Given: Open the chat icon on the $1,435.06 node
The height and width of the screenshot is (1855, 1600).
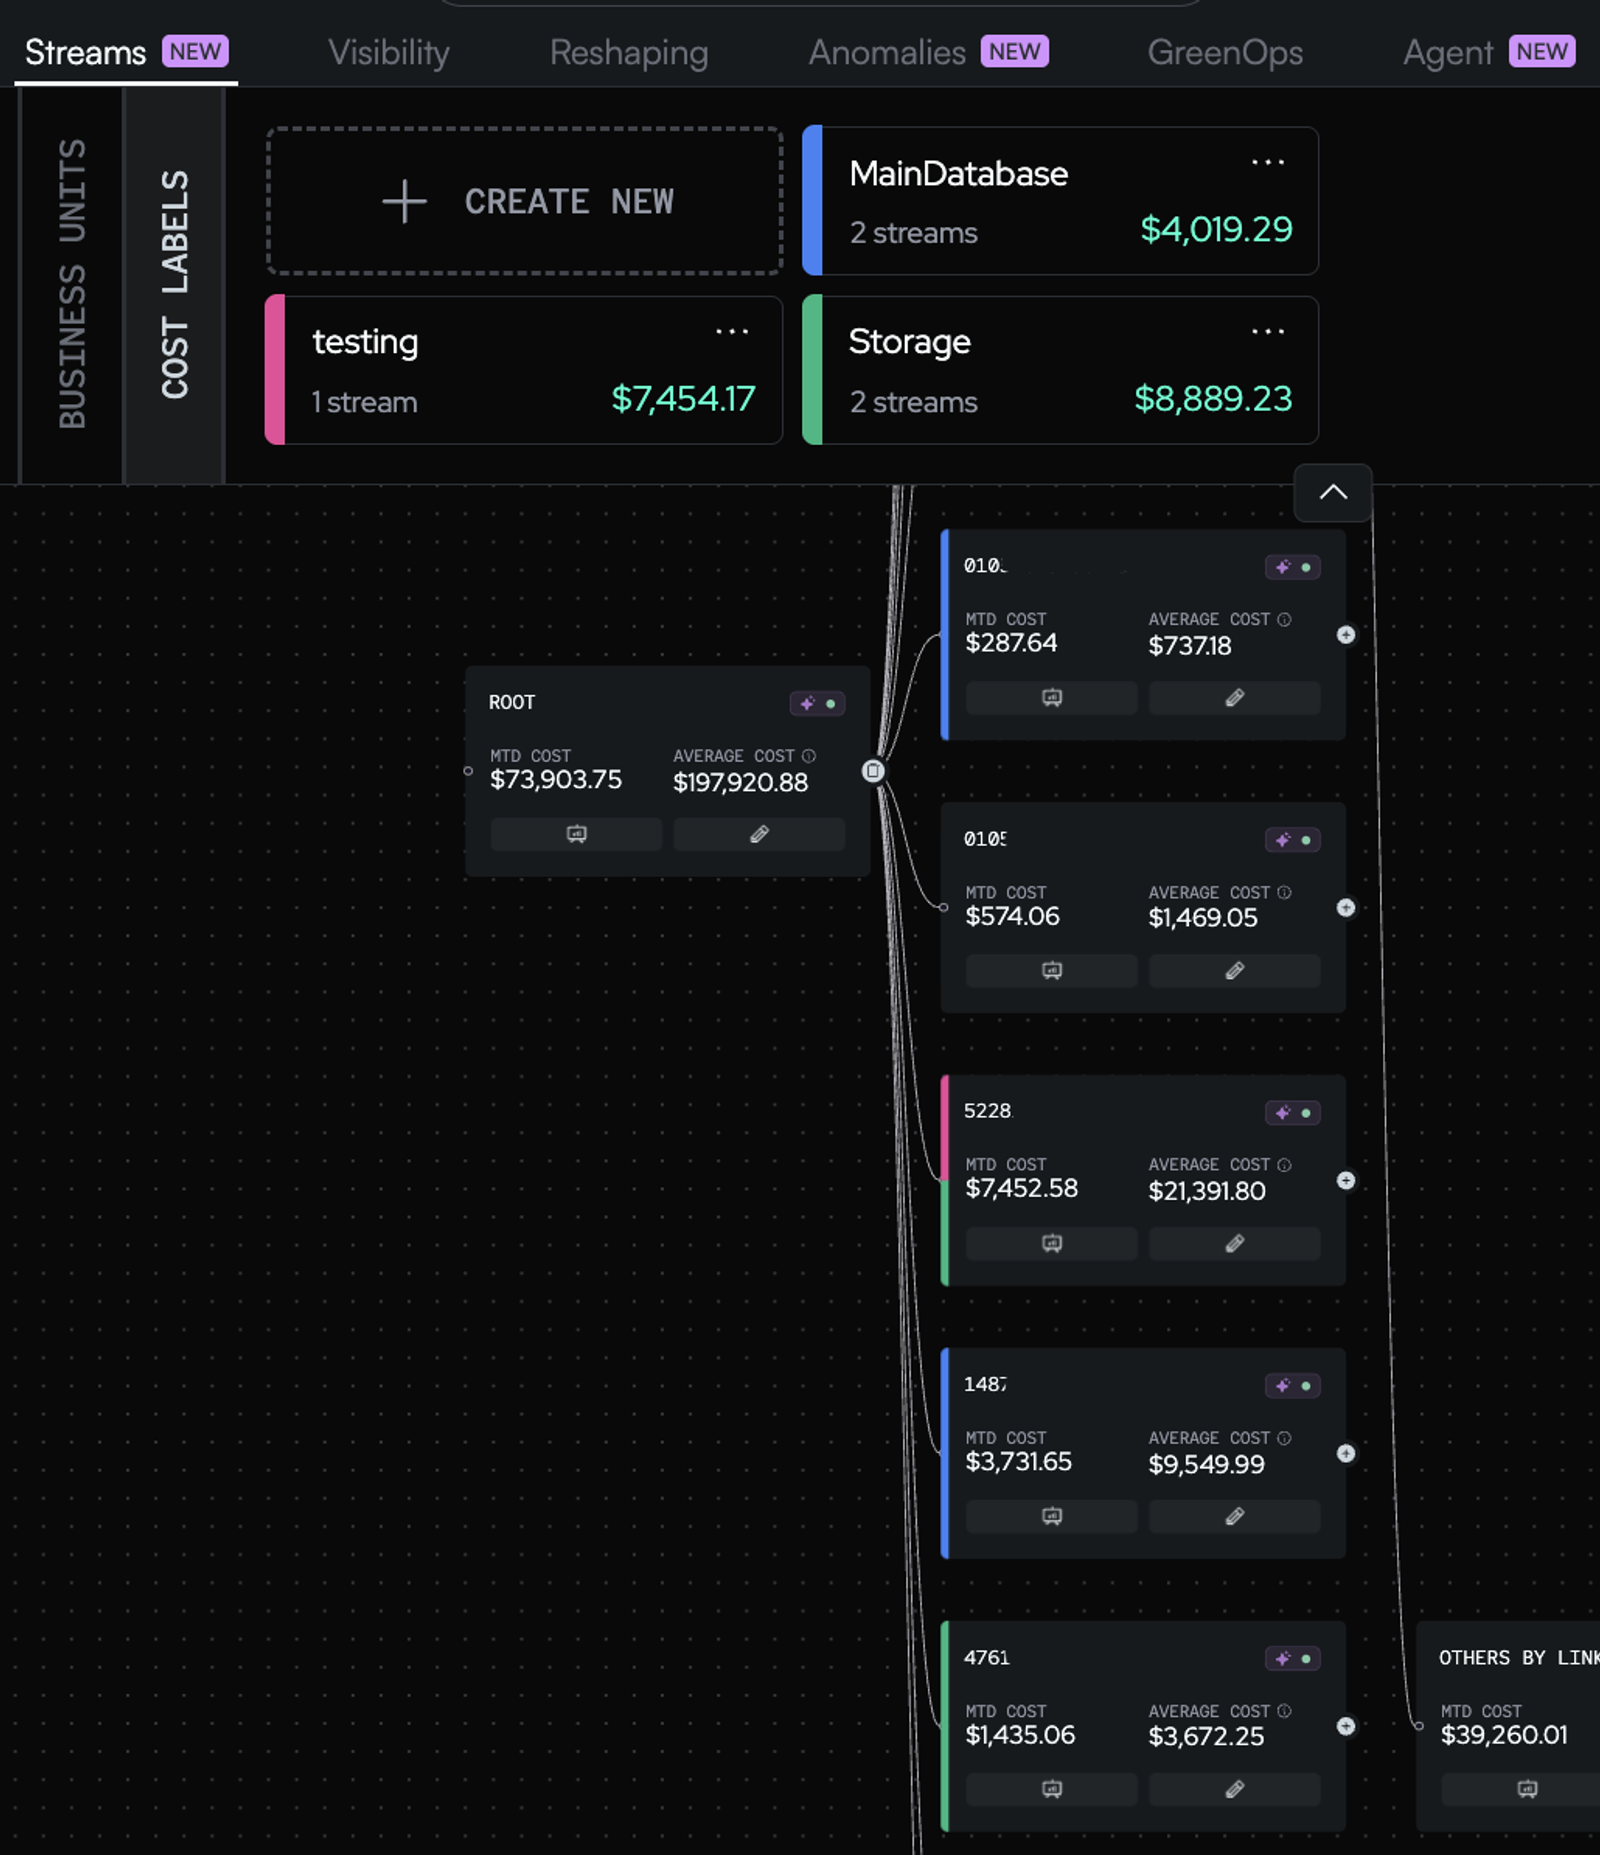Looking at the screenshot, I should point(1052,1790).
